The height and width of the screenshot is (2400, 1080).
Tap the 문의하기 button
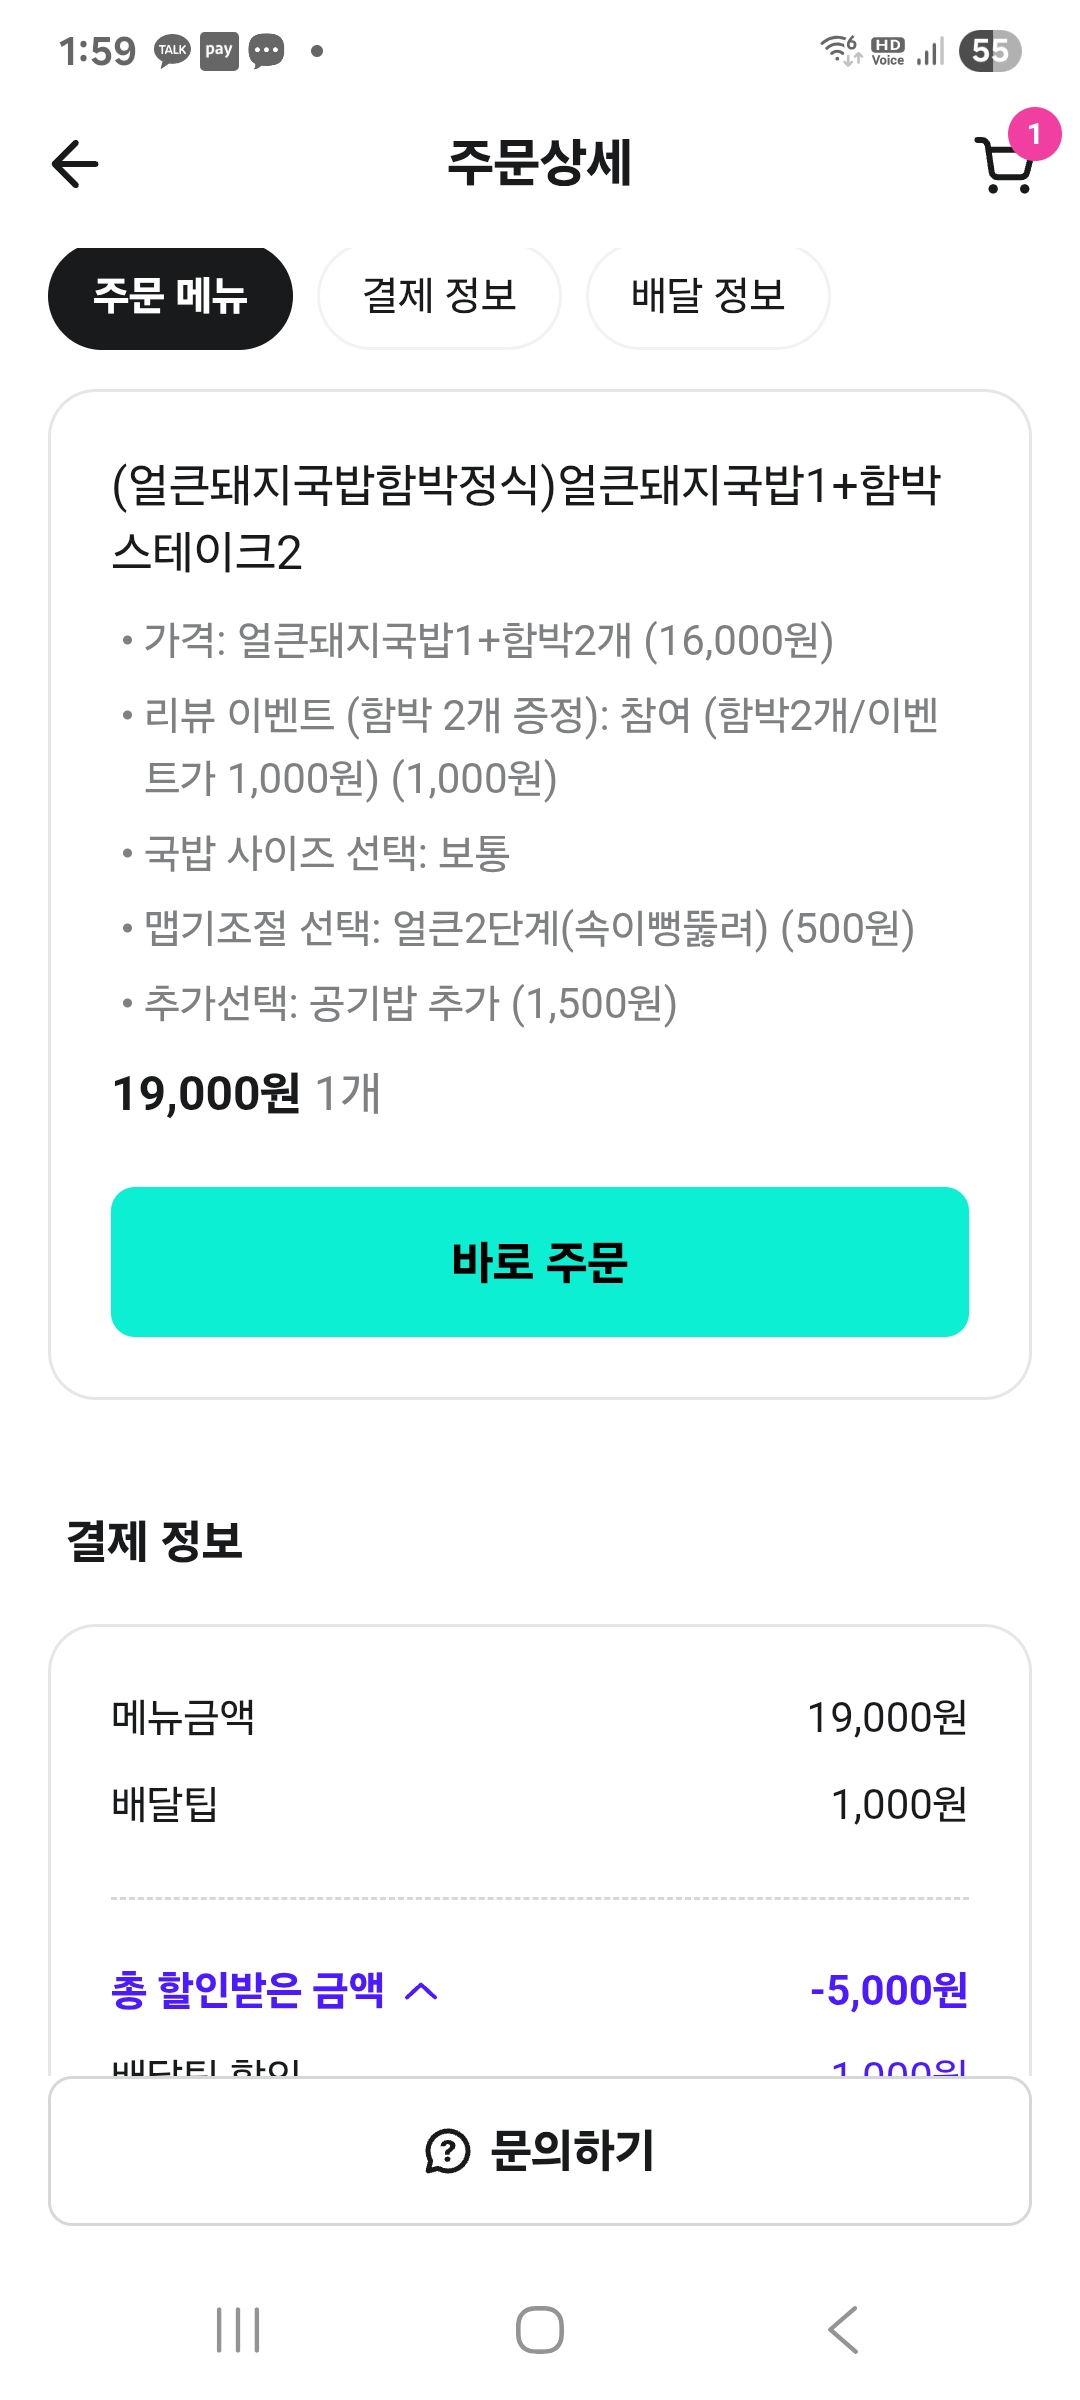click(x=540, y=2151)
